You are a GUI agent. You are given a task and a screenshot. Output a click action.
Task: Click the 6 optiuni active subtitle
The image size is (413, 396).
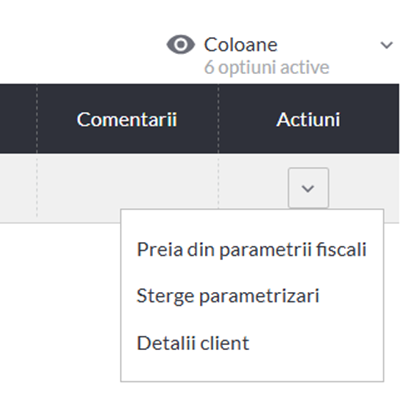[267, 67]
